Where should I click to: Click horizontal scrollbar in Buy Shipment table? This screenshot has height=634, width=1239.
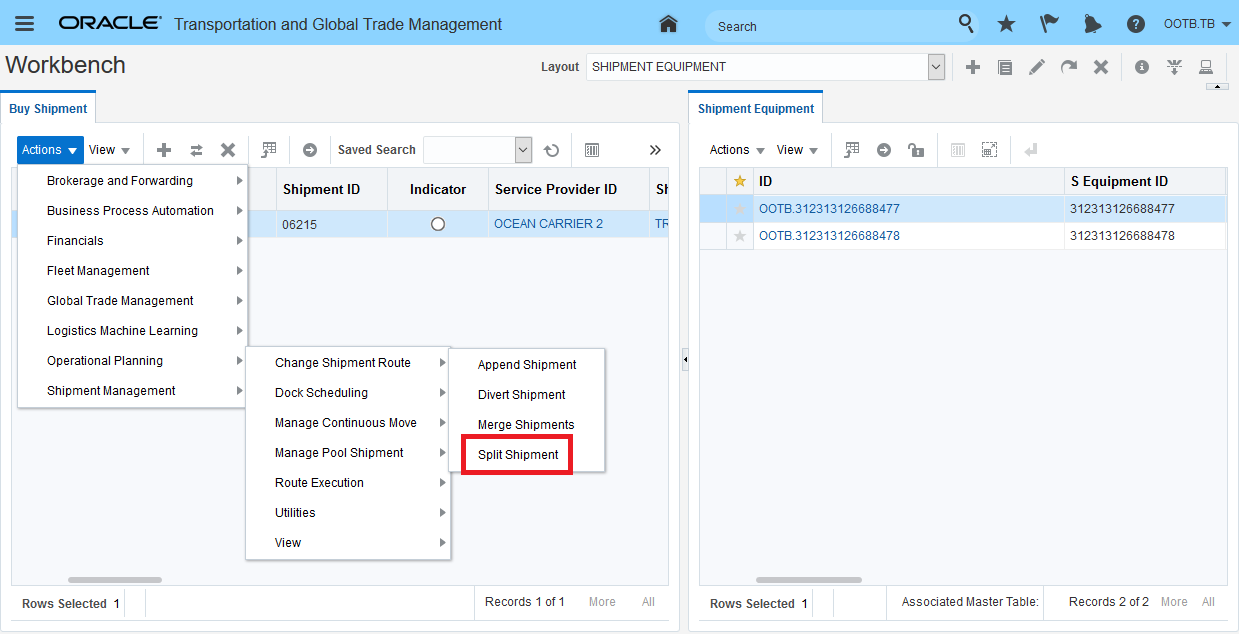click(x=115, y=580)
